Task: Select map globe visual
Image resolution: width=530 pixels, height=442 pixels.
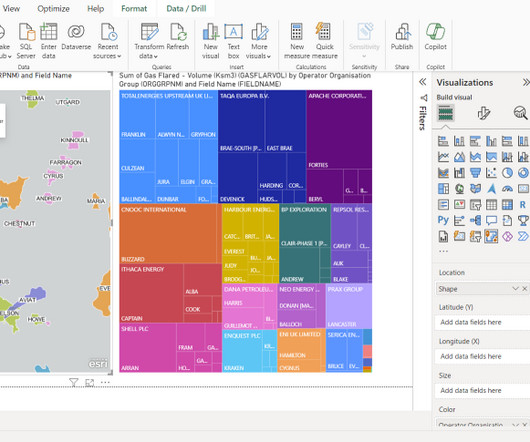Action: tap(459, 189)
